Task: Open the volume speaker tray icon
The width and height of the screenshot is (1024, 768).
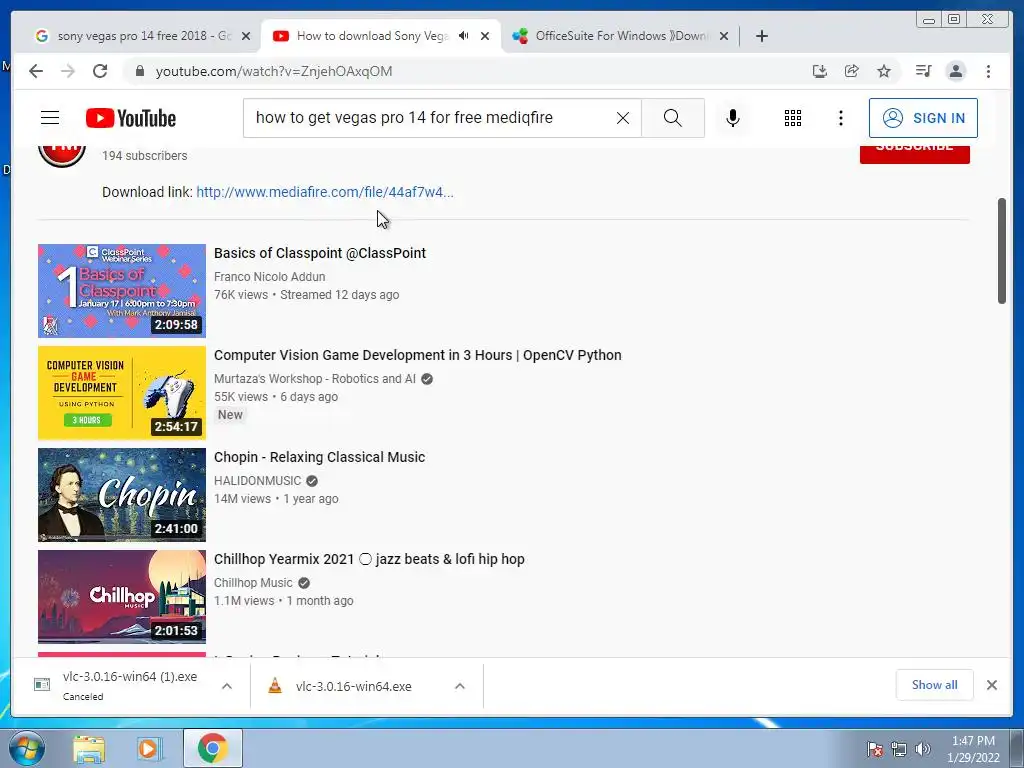Action: [922, 749]
